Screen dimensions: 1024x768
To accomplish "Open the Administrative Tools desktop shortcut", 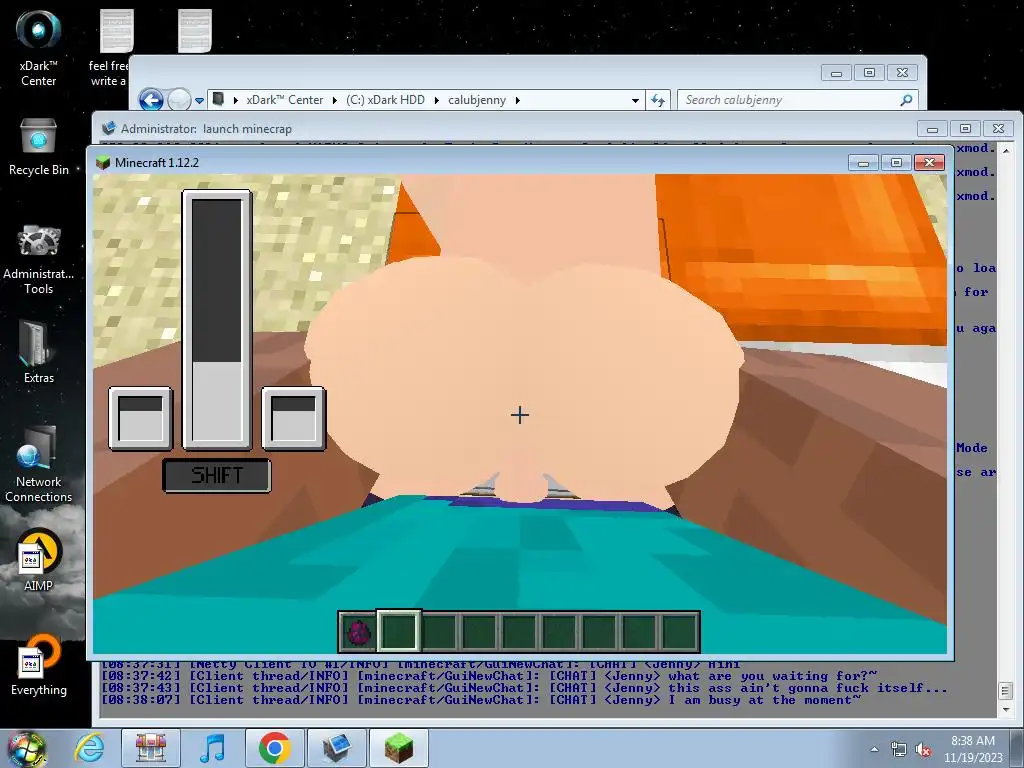I will point(39,259).
